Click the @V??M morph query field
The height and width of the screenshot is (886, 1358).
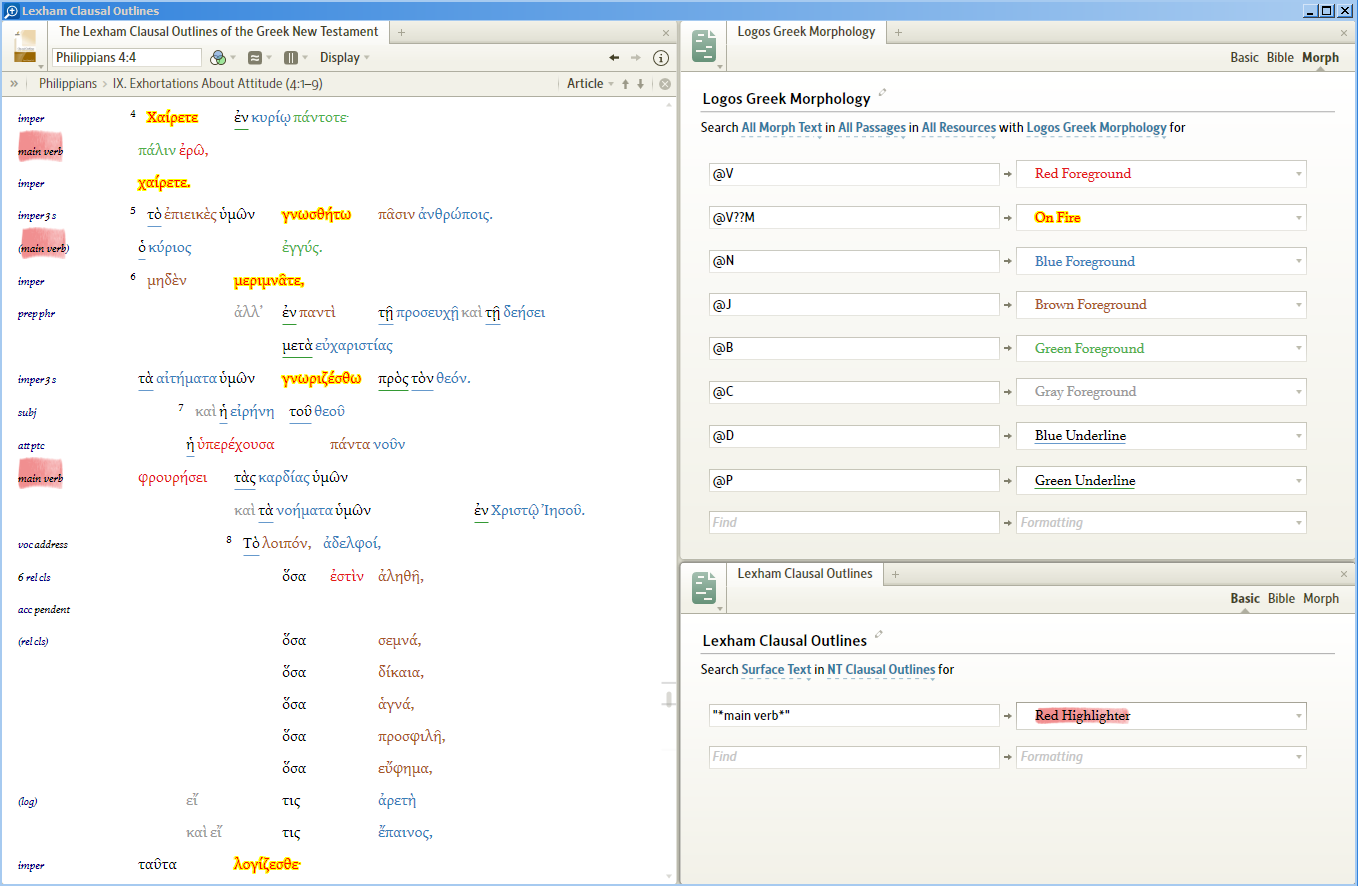click(x=854, y=218)
